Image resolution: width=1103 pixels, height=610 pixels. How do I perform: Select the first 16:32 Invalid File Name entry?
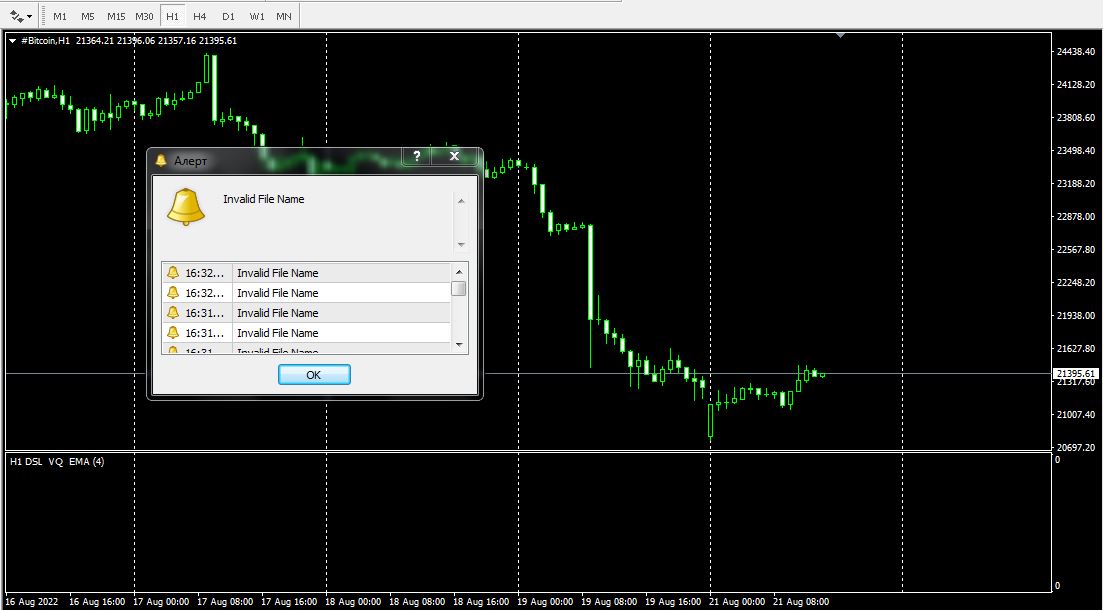click(x=306, y=273)
